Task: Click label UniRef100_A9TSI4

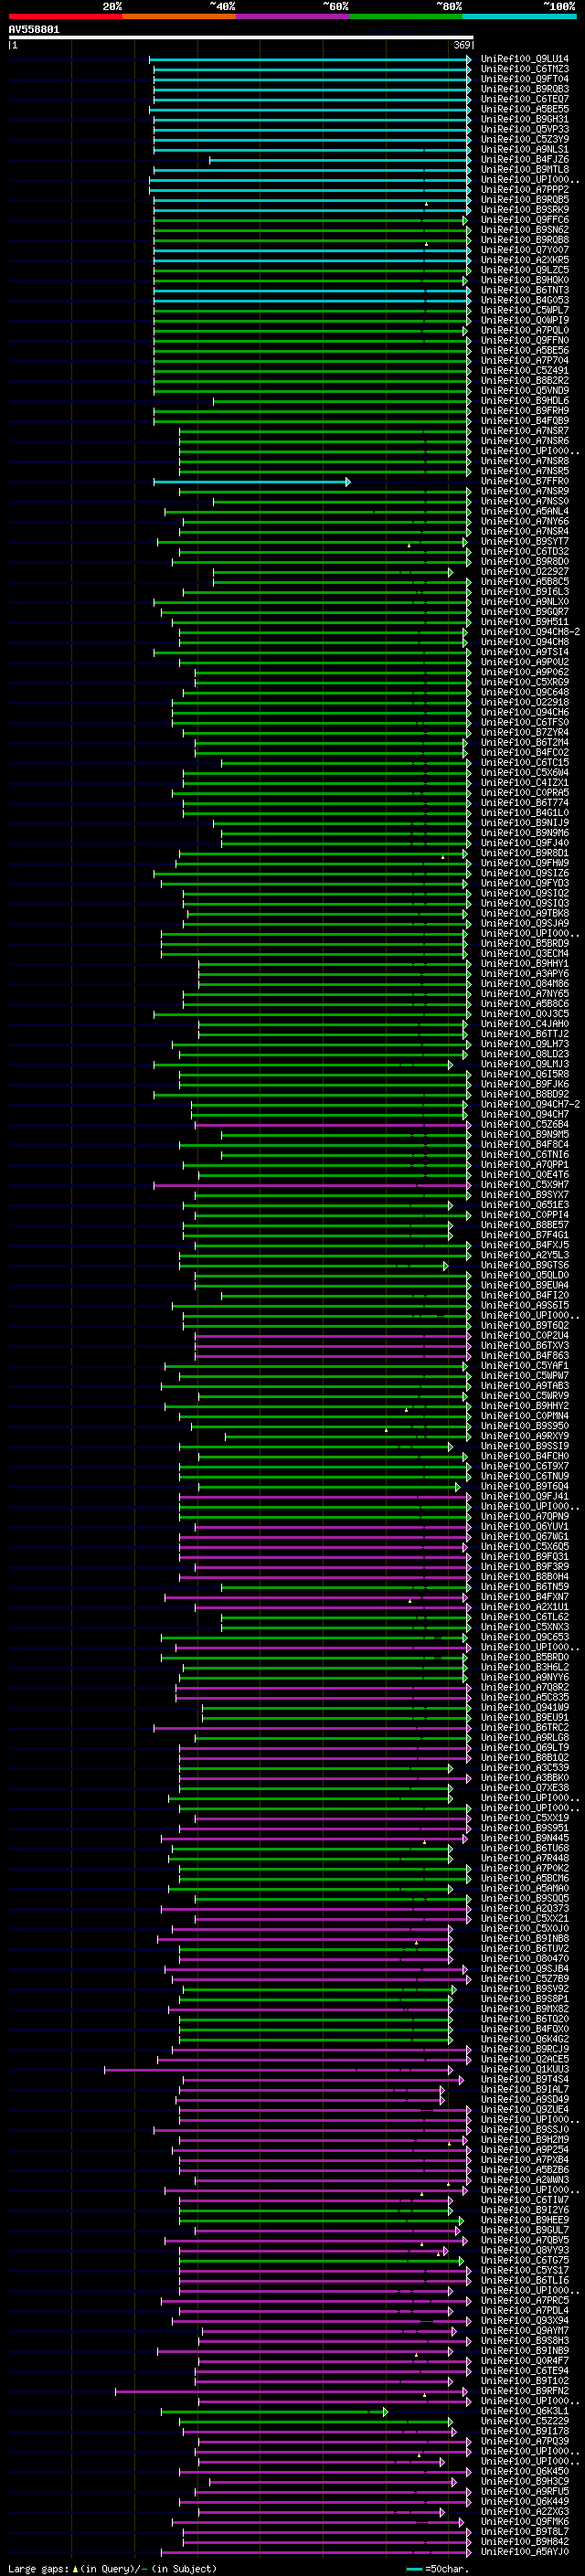Action: [525, 652]
